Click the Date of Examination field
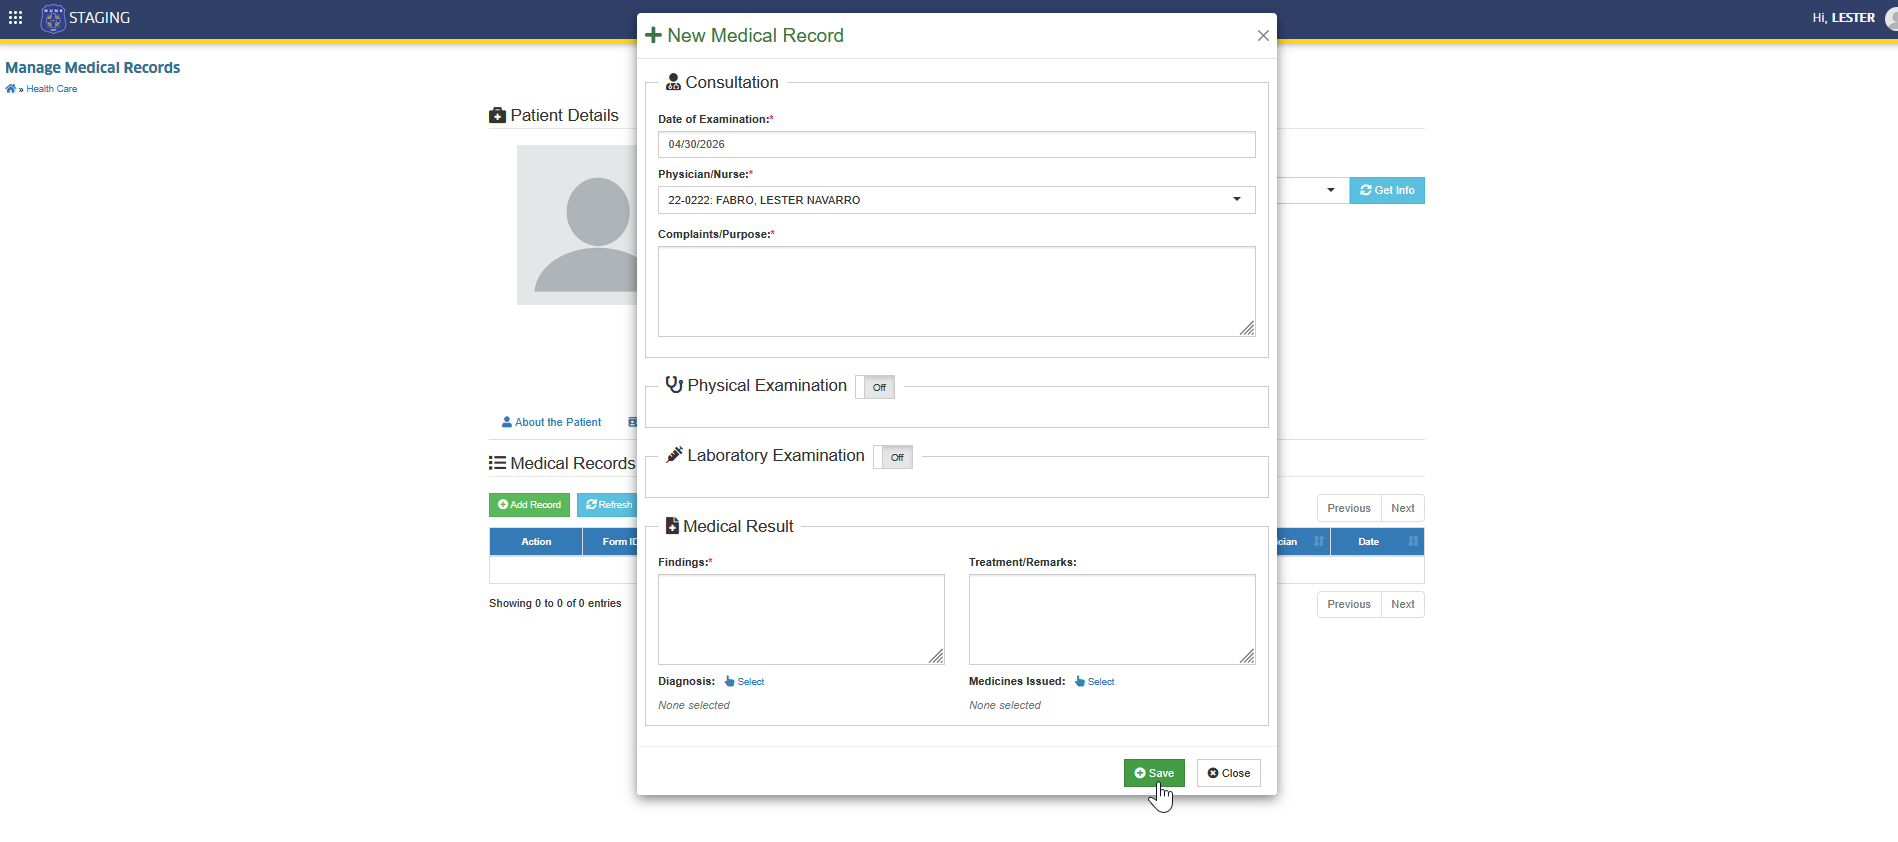1898x842 pixels. tap(956, 144)
